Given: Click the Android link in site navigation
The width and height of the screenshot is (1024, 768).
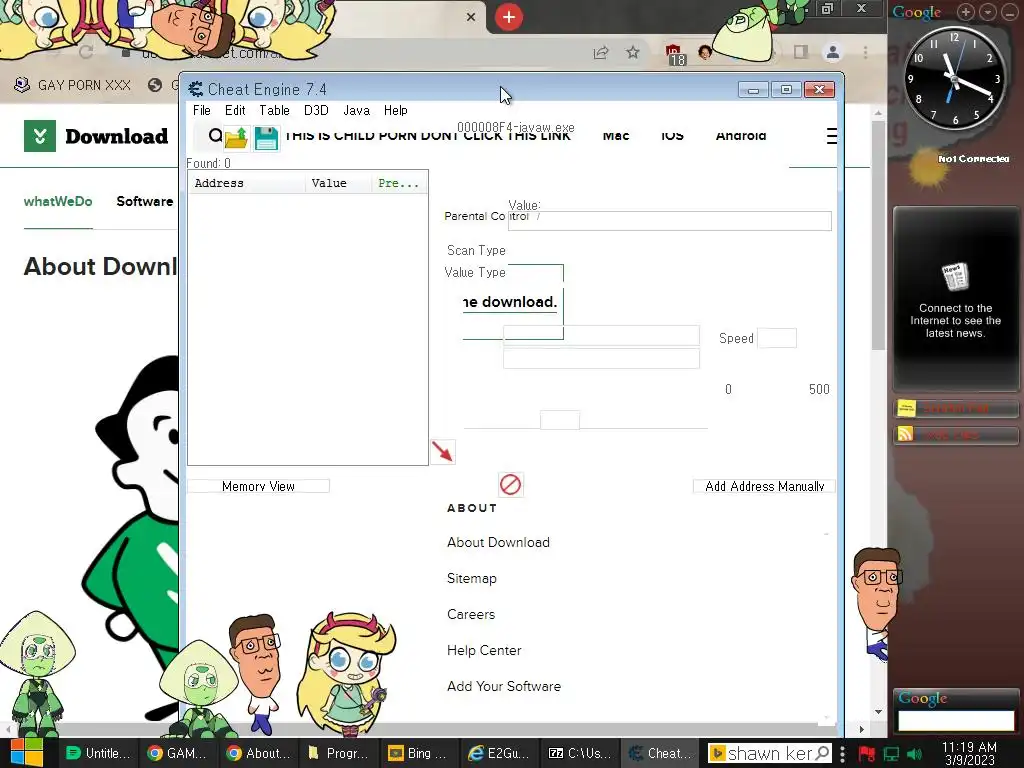Looking at the screenshot, I should click(x=741, y=136).
